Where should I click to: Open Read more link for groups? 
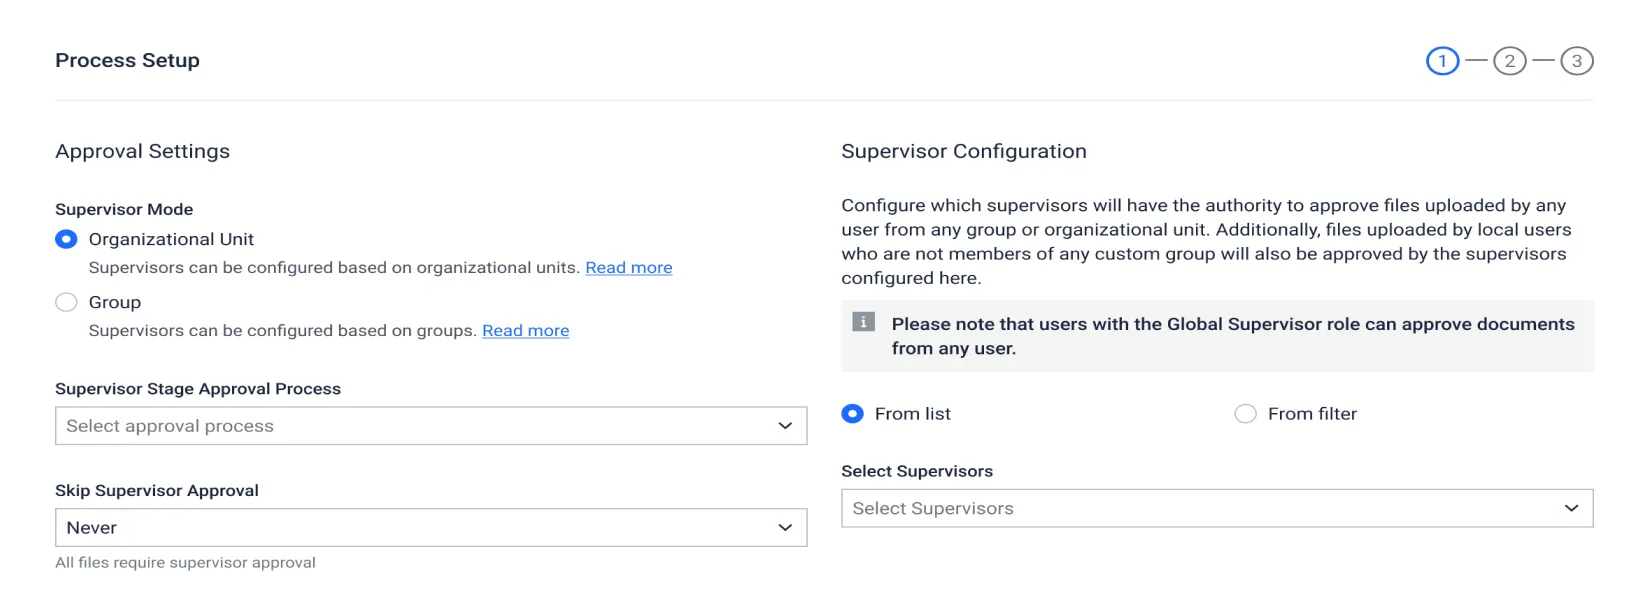(525, 331)
